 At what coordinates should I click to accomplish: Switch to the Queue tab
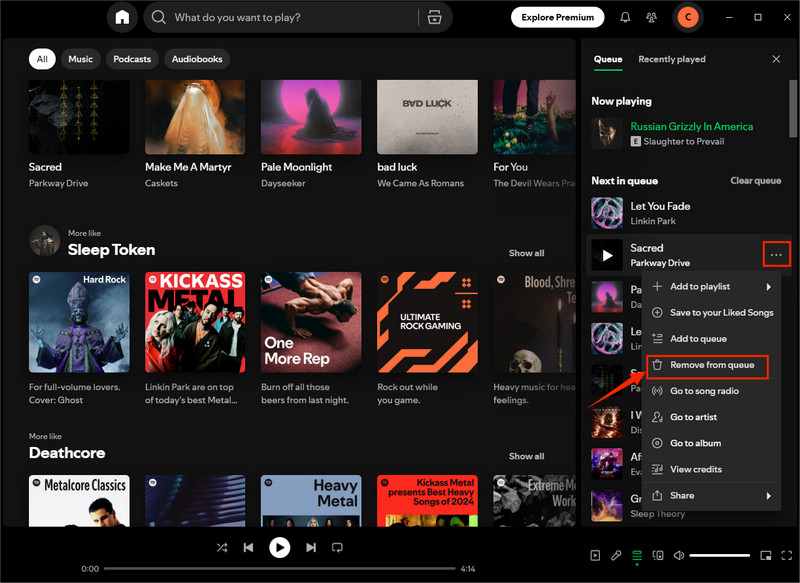point(608,59)
